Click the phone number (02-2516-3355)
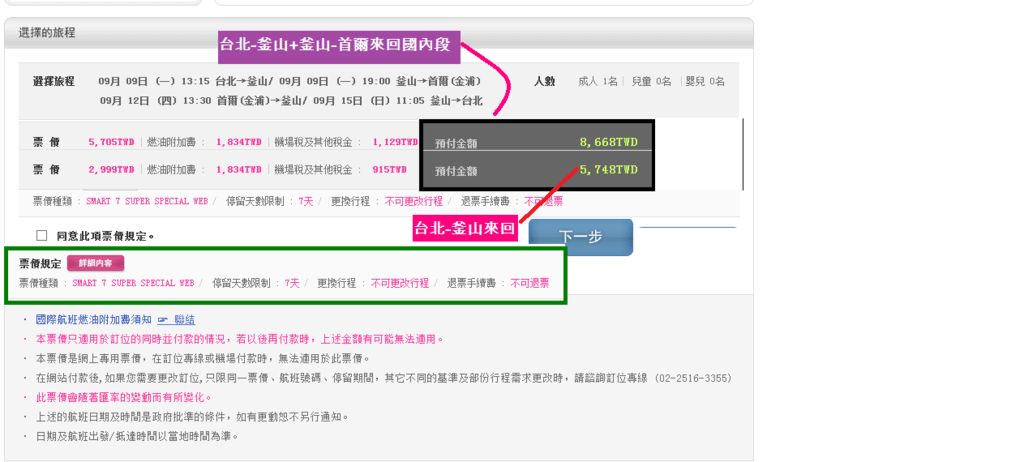1024x462 pixels. pyautogui.click(x=692, y=378)
